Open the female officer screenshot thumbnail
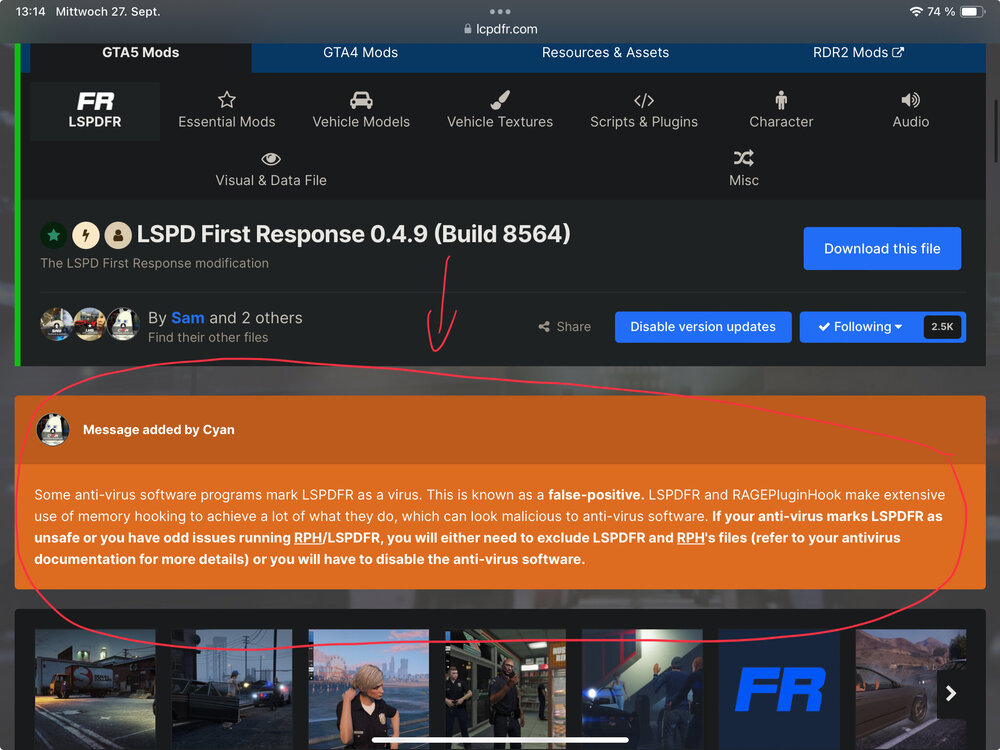 point(369,689)
